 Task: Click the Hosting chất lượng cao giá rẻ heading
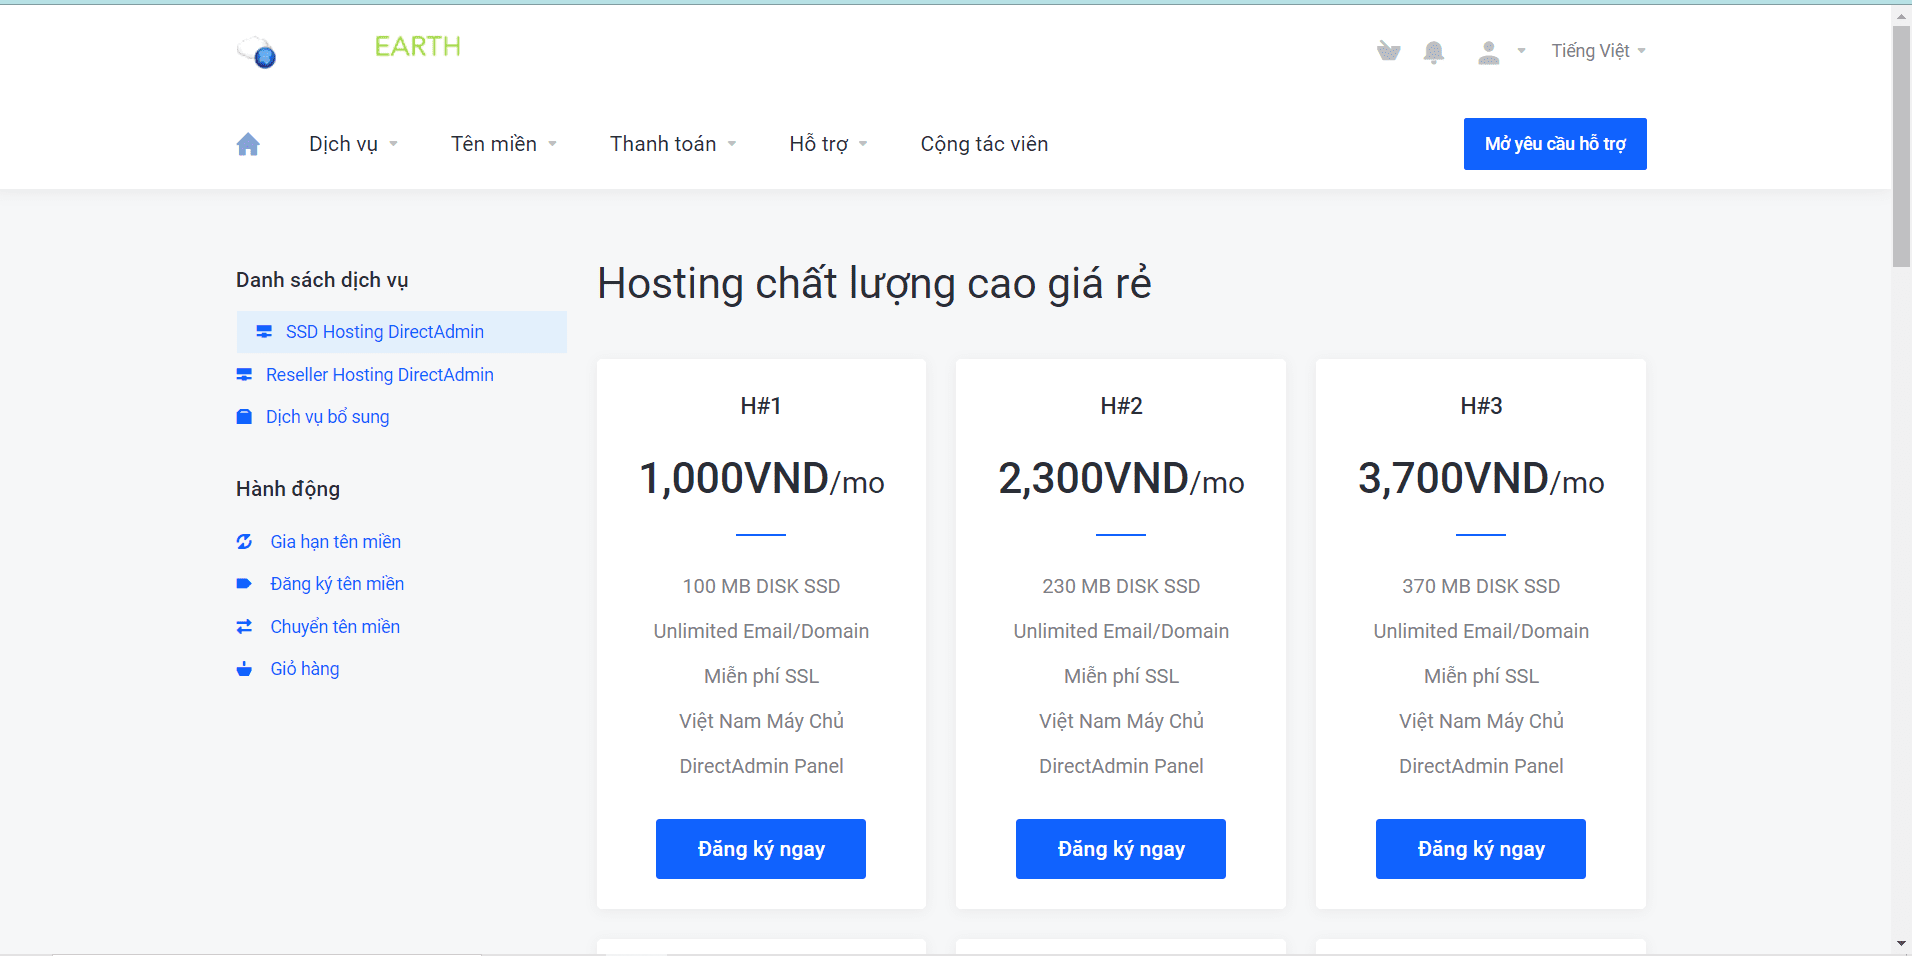coord(874,284)
